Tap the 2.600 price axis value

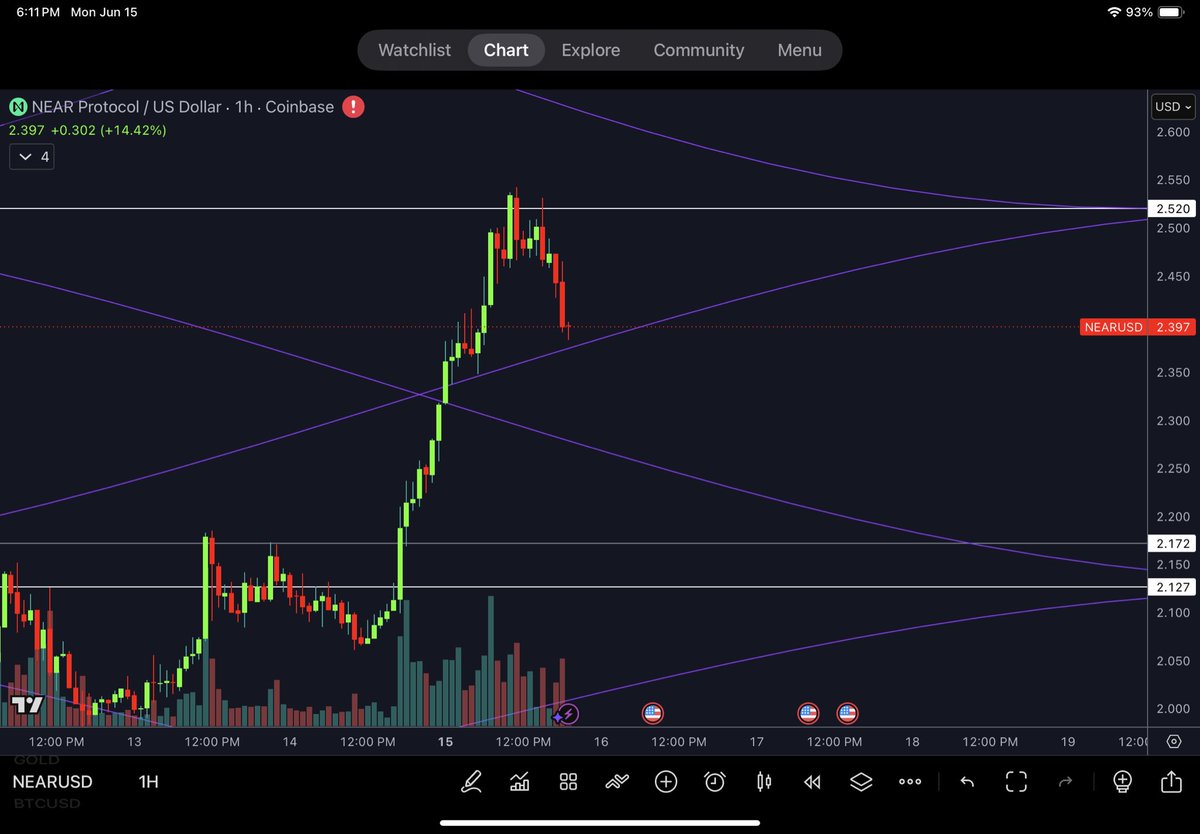tap(1172, 132)
